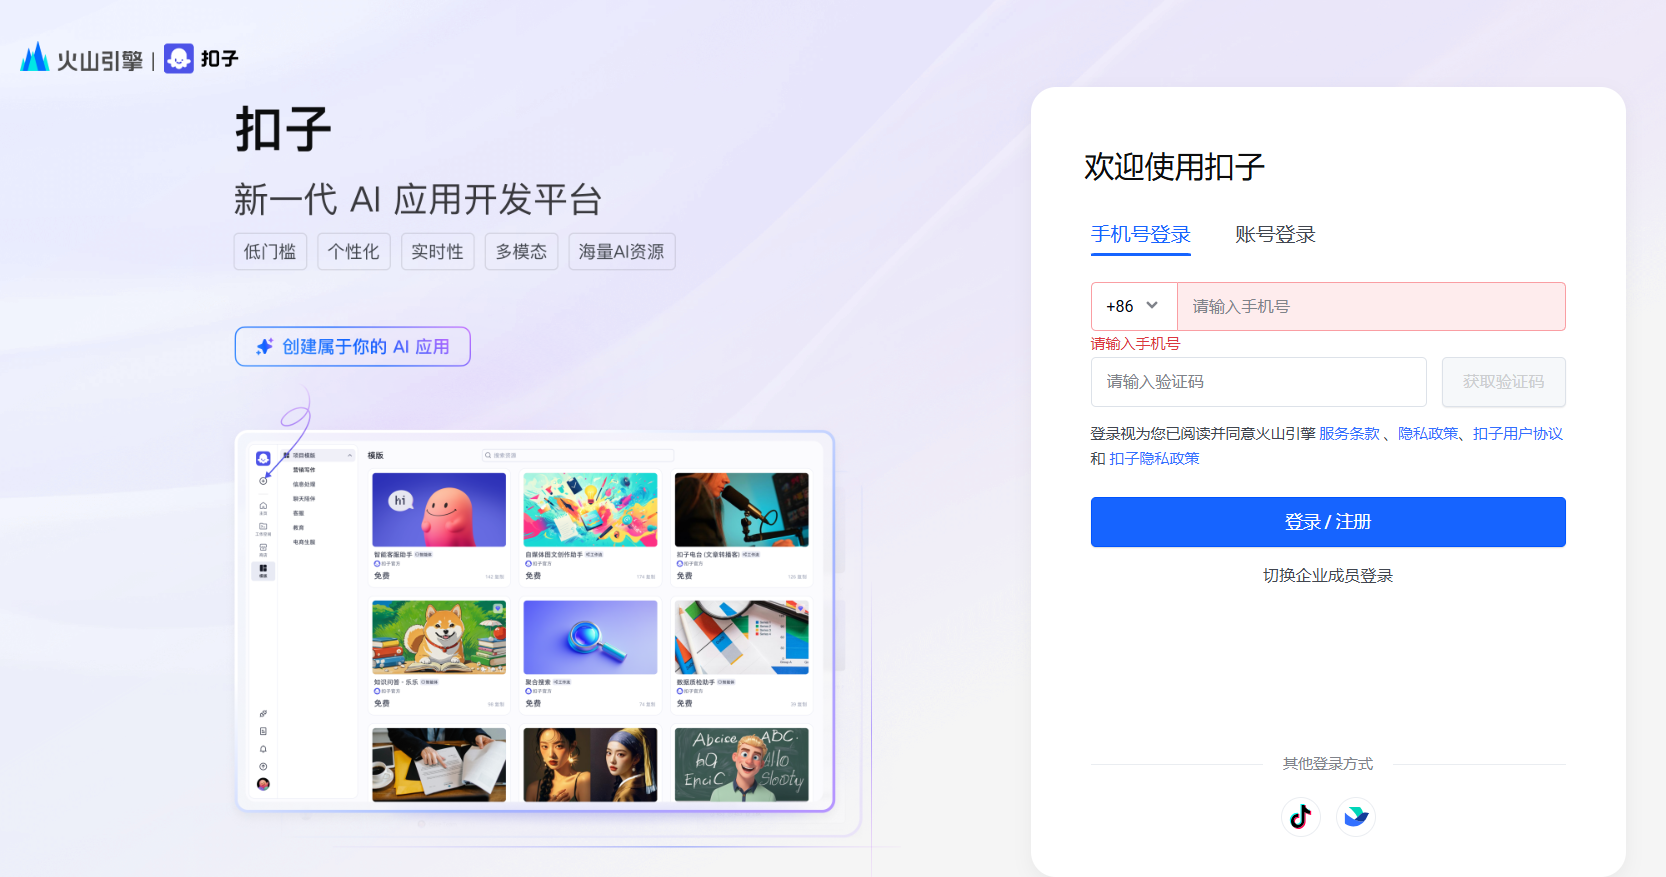Click the 实时性 tag
This screenshot has height=877, width=1666.
click(x=438, y=252)
